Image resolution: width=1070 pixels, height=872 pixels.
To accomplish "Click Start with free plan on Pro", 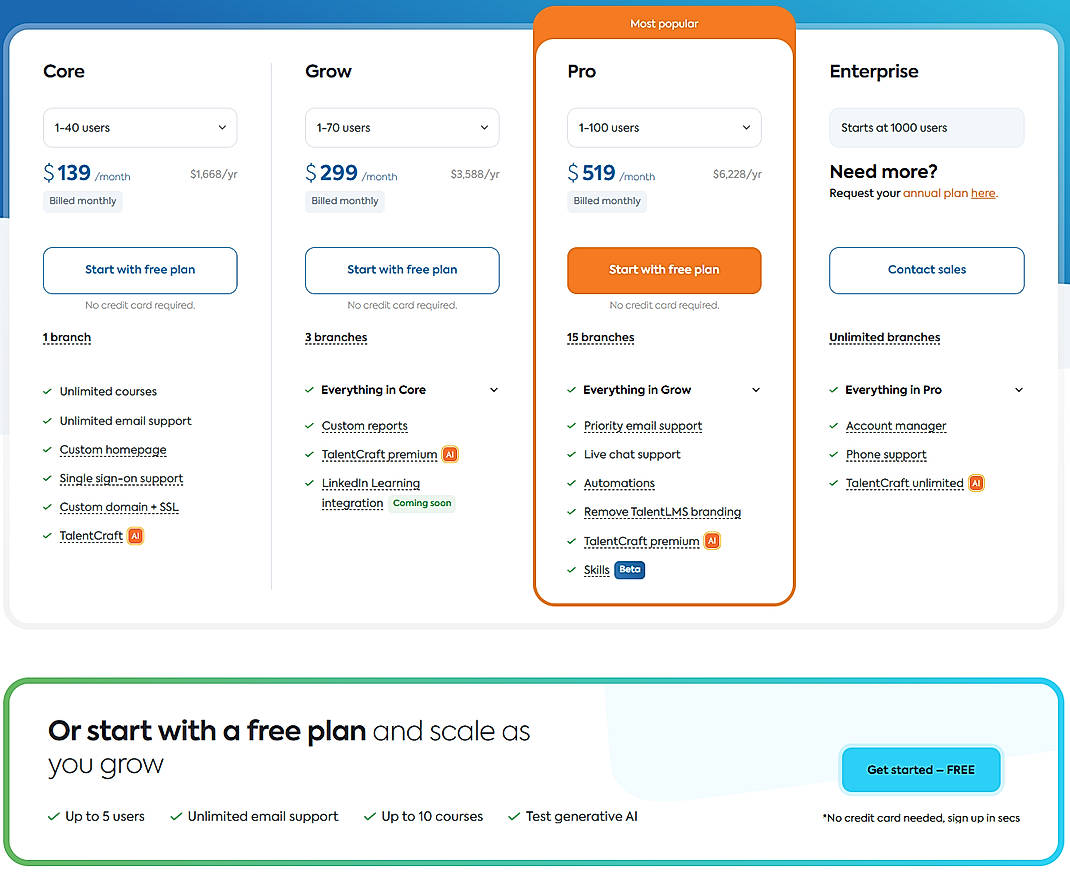I will pos(663,270).
